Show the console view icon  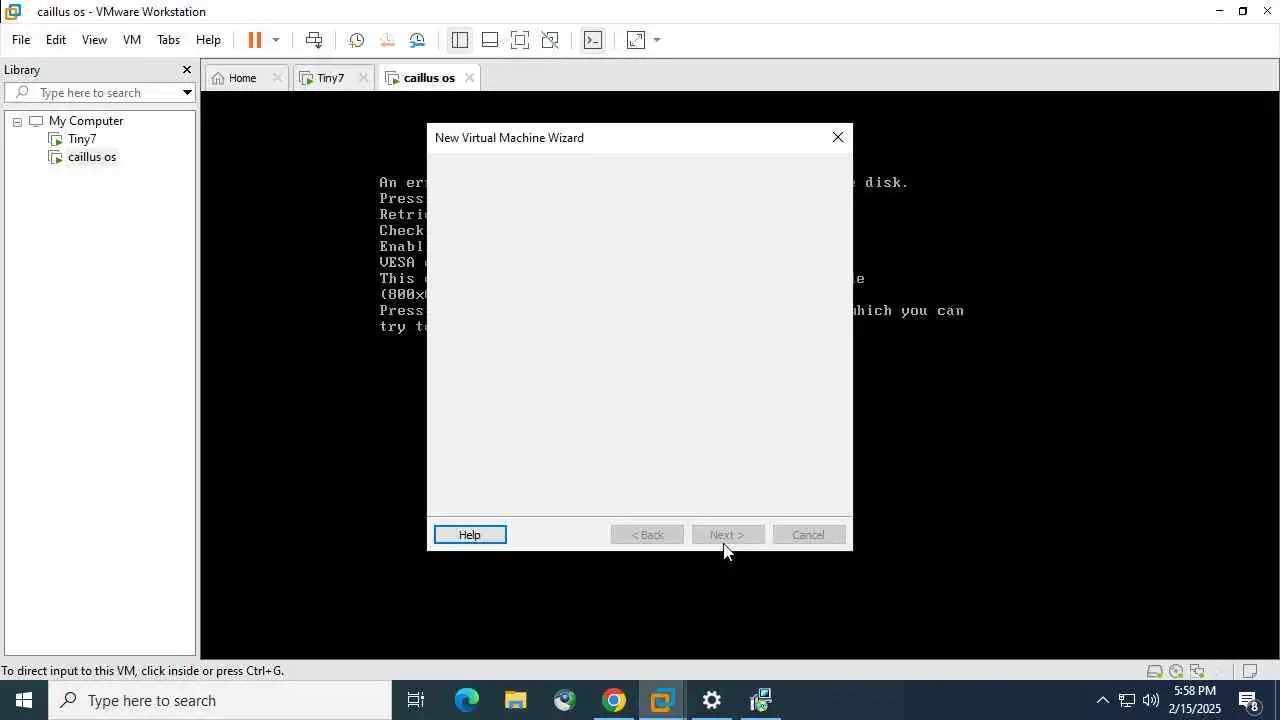click(593, 40)
